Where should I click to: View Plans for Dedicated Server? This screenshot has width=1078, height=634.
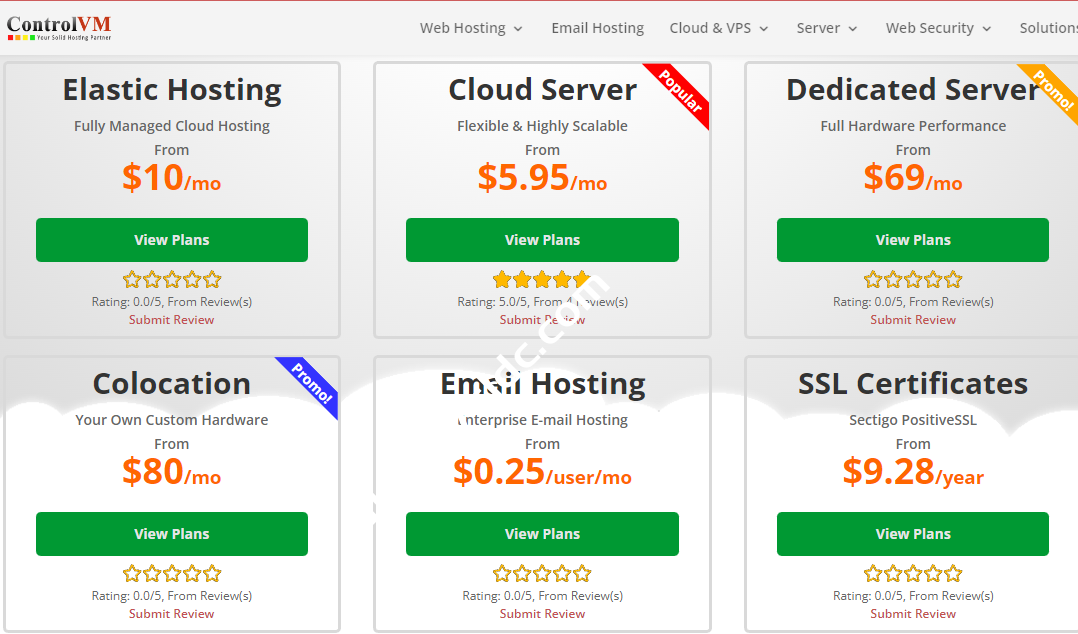(x=912, y=240)
